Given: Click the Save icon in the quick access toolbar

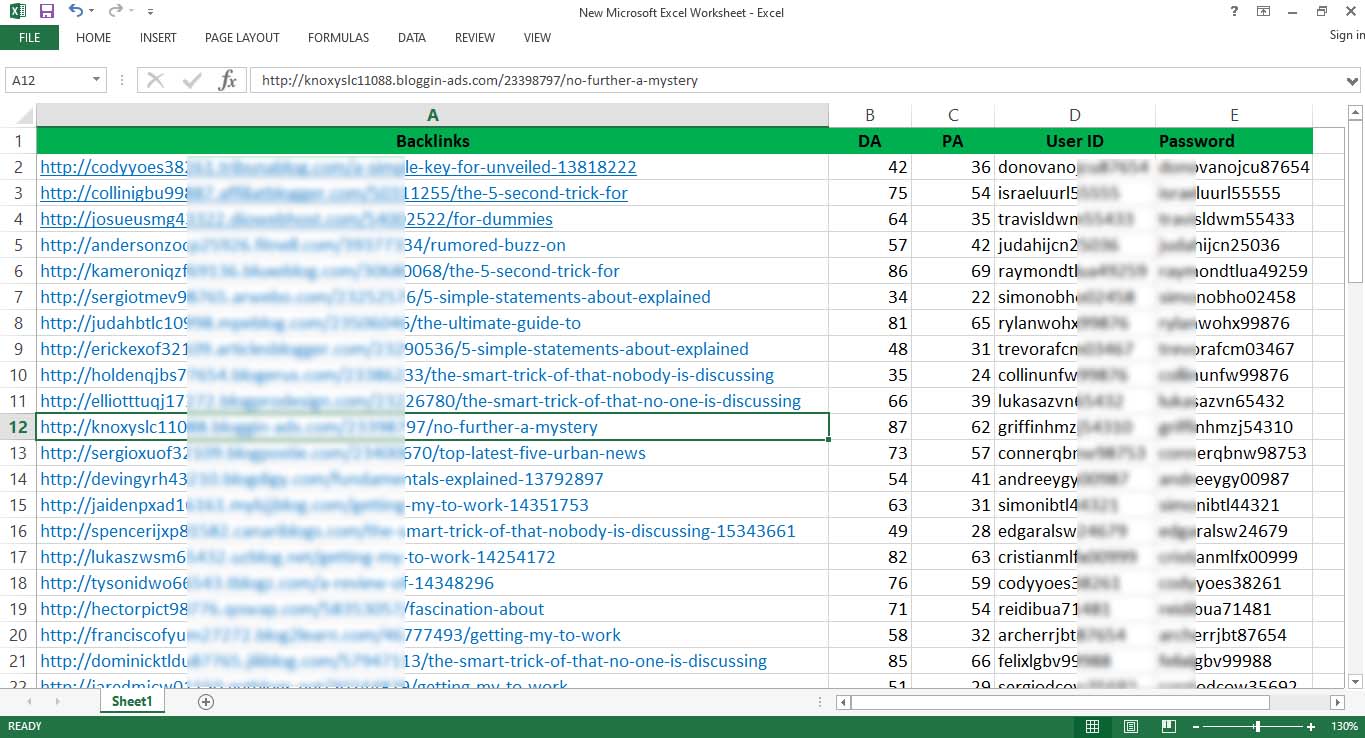Looking at the screenshot, I should coord(46,12).
